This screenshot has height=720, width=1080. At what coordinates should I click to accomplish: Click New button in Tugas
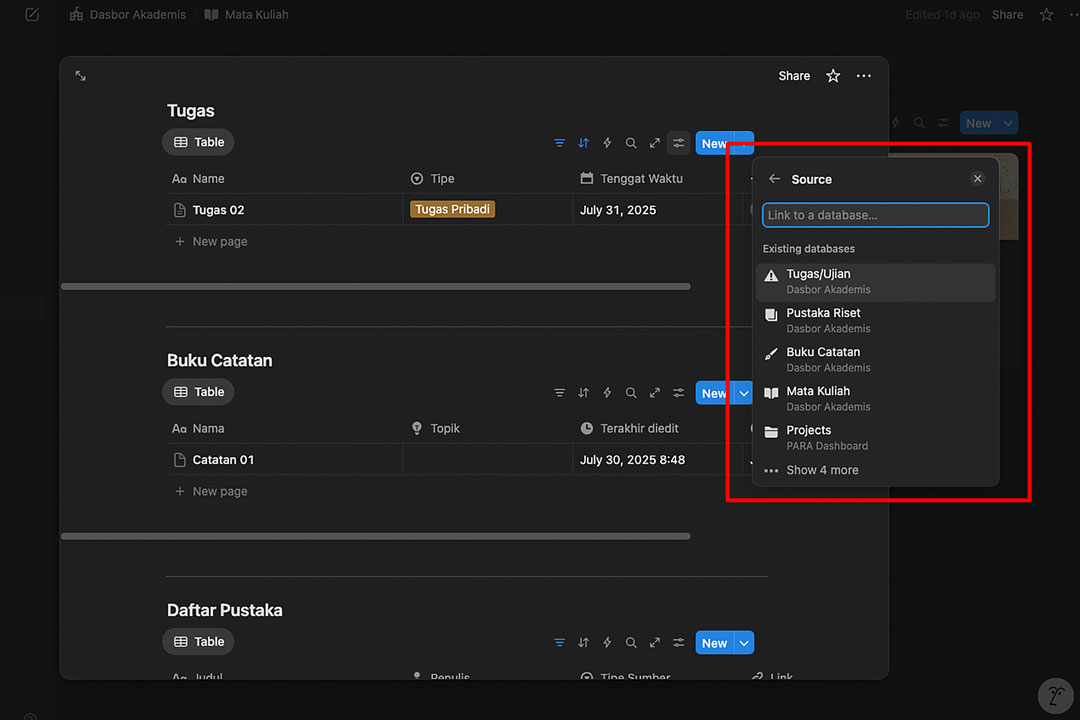click(x=714, y=143)
